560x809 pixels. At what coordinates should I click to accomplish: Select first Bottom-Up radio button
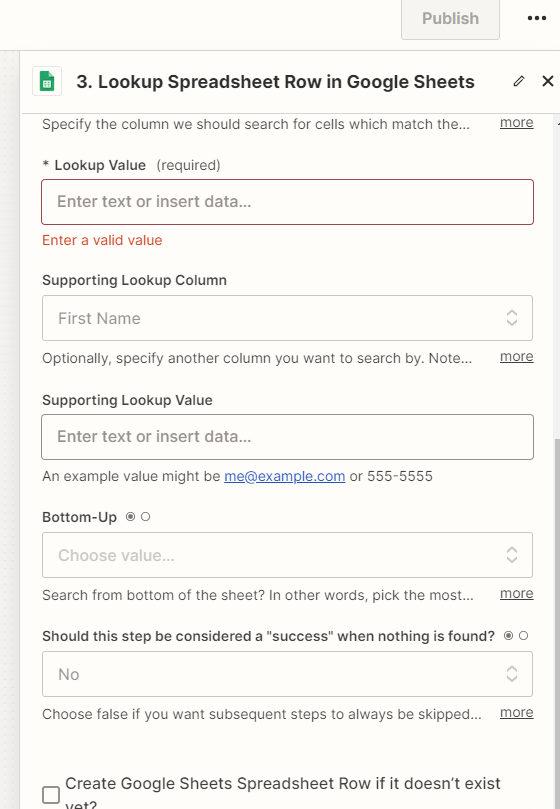(131, 516)
